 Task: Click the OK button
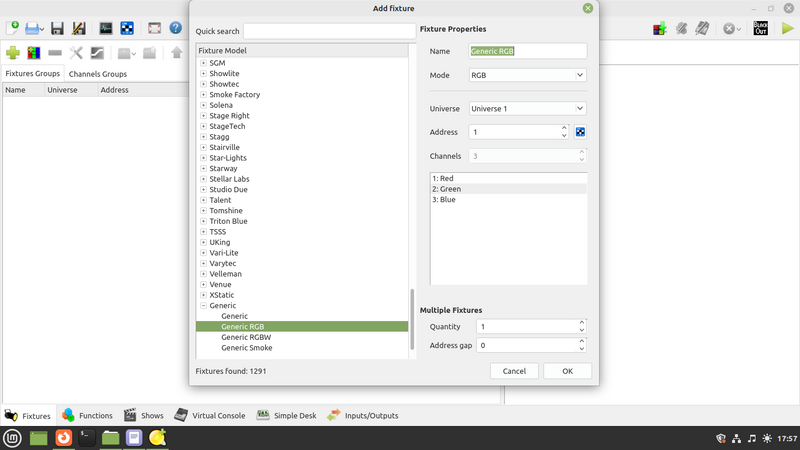567,371
